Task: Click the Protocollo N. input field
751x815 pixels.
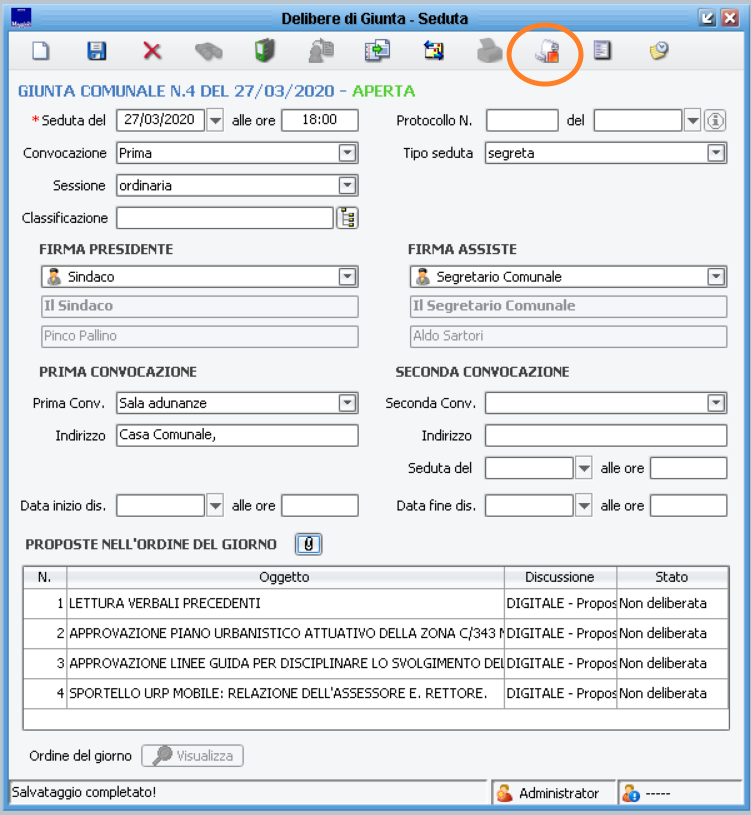Action: 522,121
